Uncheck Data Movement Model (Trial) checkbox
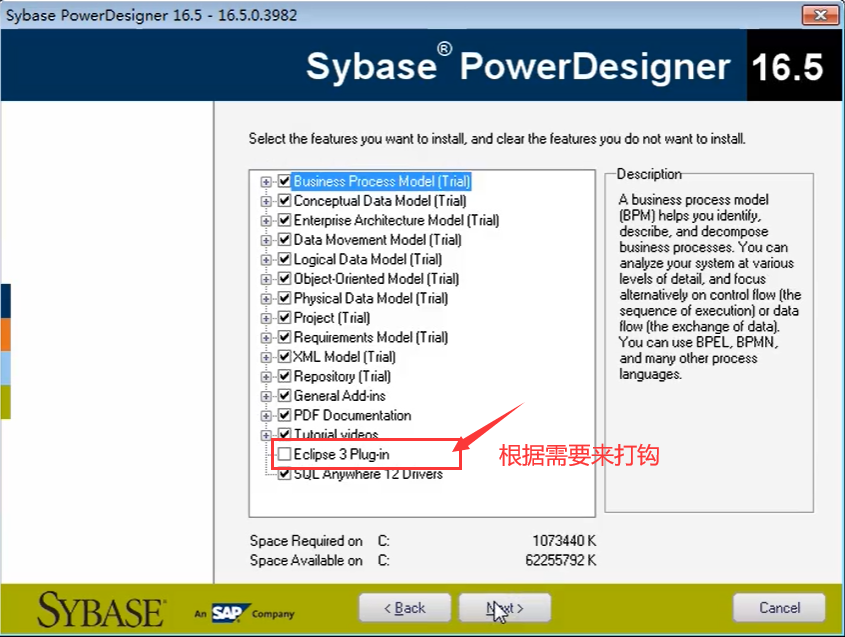Viewport: 845px width, 637px height. pyautogui.click(x=285, y=240)
